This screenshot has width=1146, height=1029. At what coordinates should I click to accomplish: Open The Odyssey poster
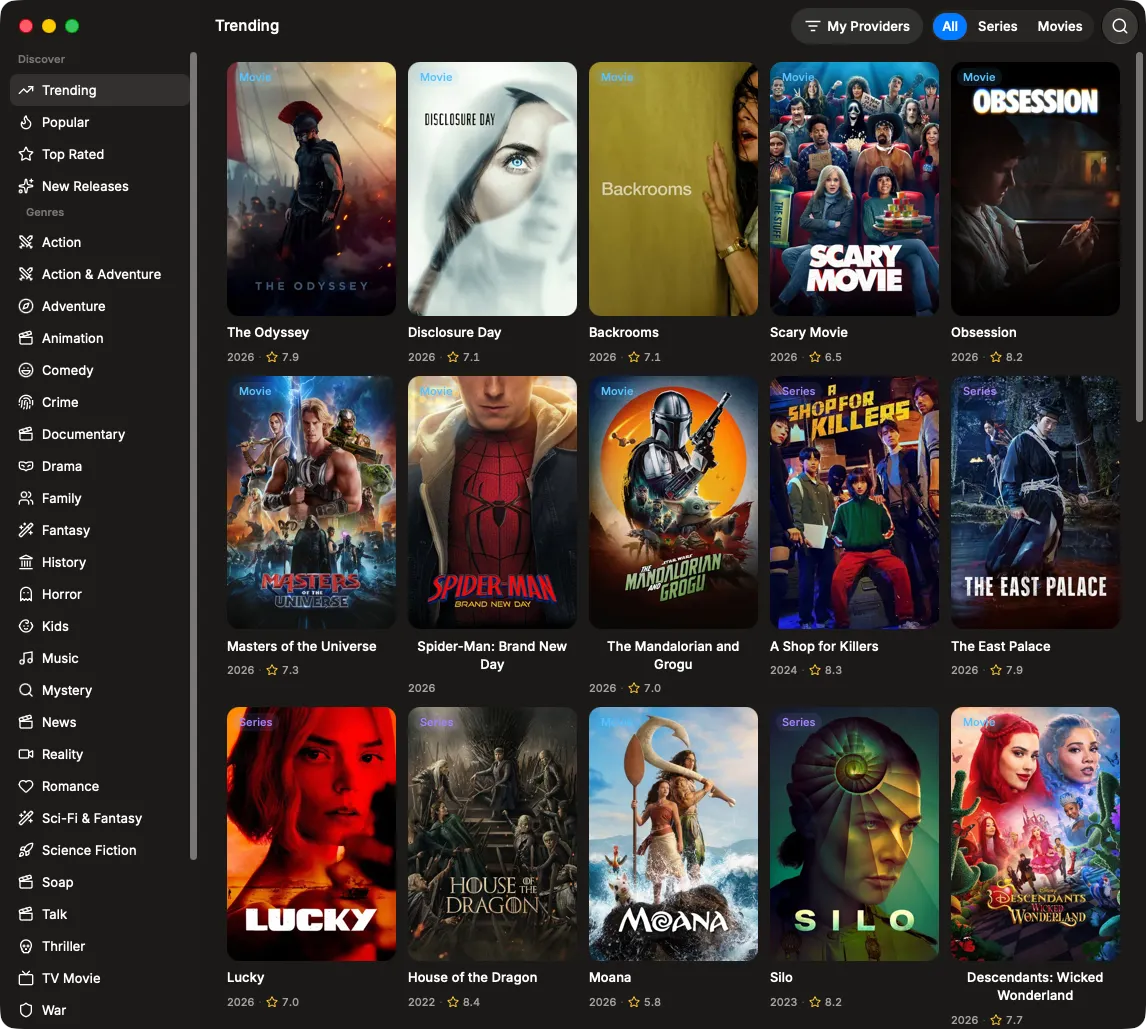(311, 189)
